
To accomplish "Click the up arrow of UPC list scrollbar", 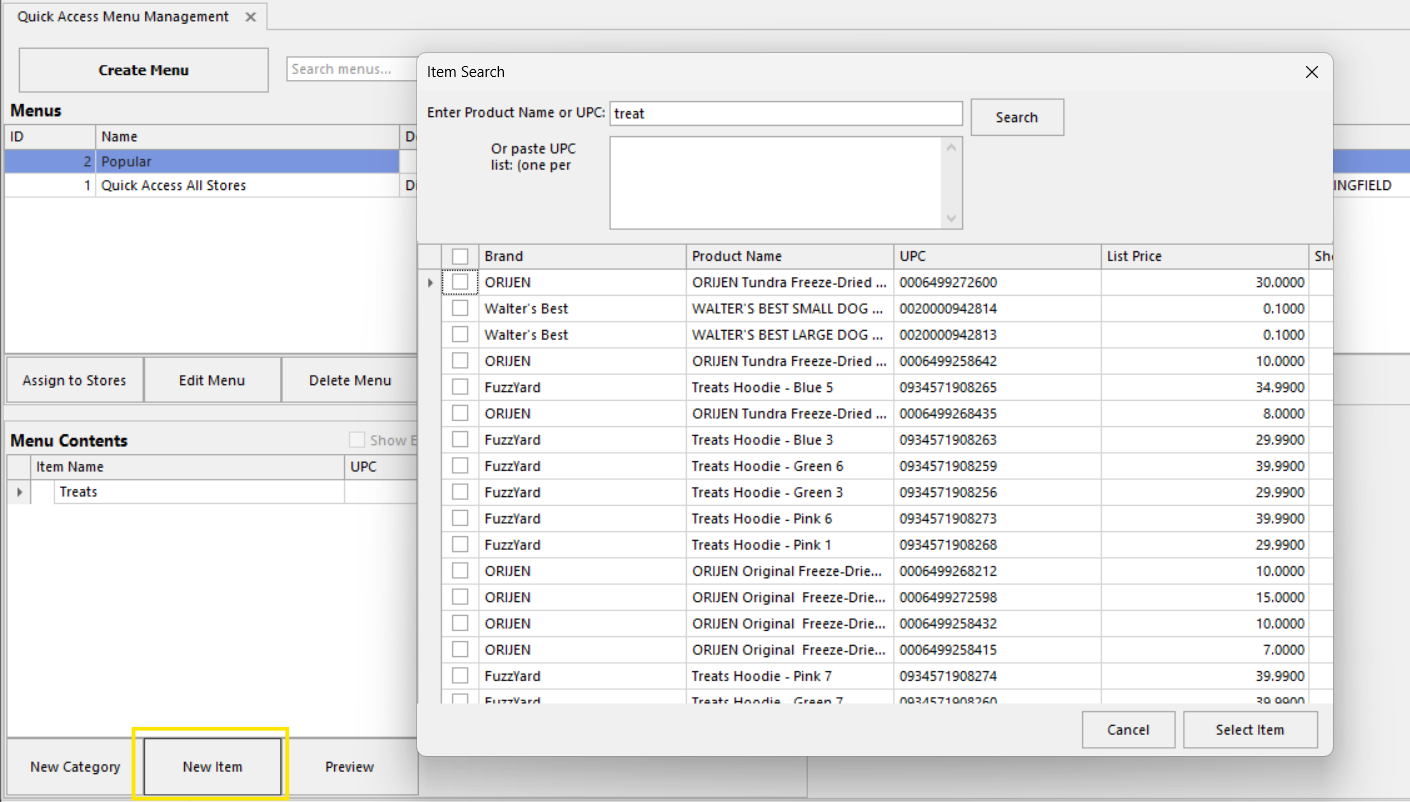I will point(952,148).
